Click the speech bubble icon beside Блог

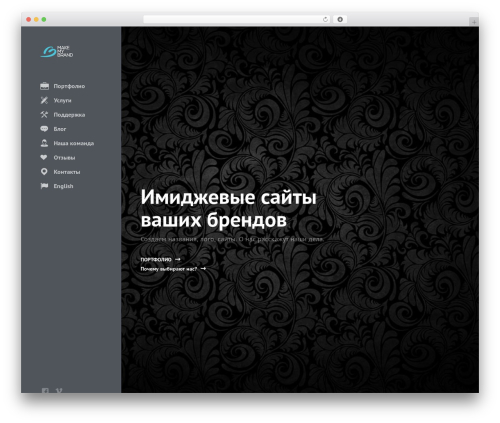(x=44, y=129)
